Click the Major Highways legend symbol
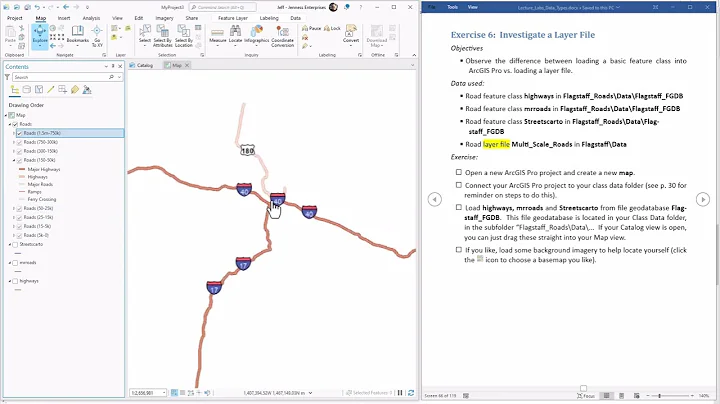The height and width of the screenshot is (404, 720). pos(22,169)
